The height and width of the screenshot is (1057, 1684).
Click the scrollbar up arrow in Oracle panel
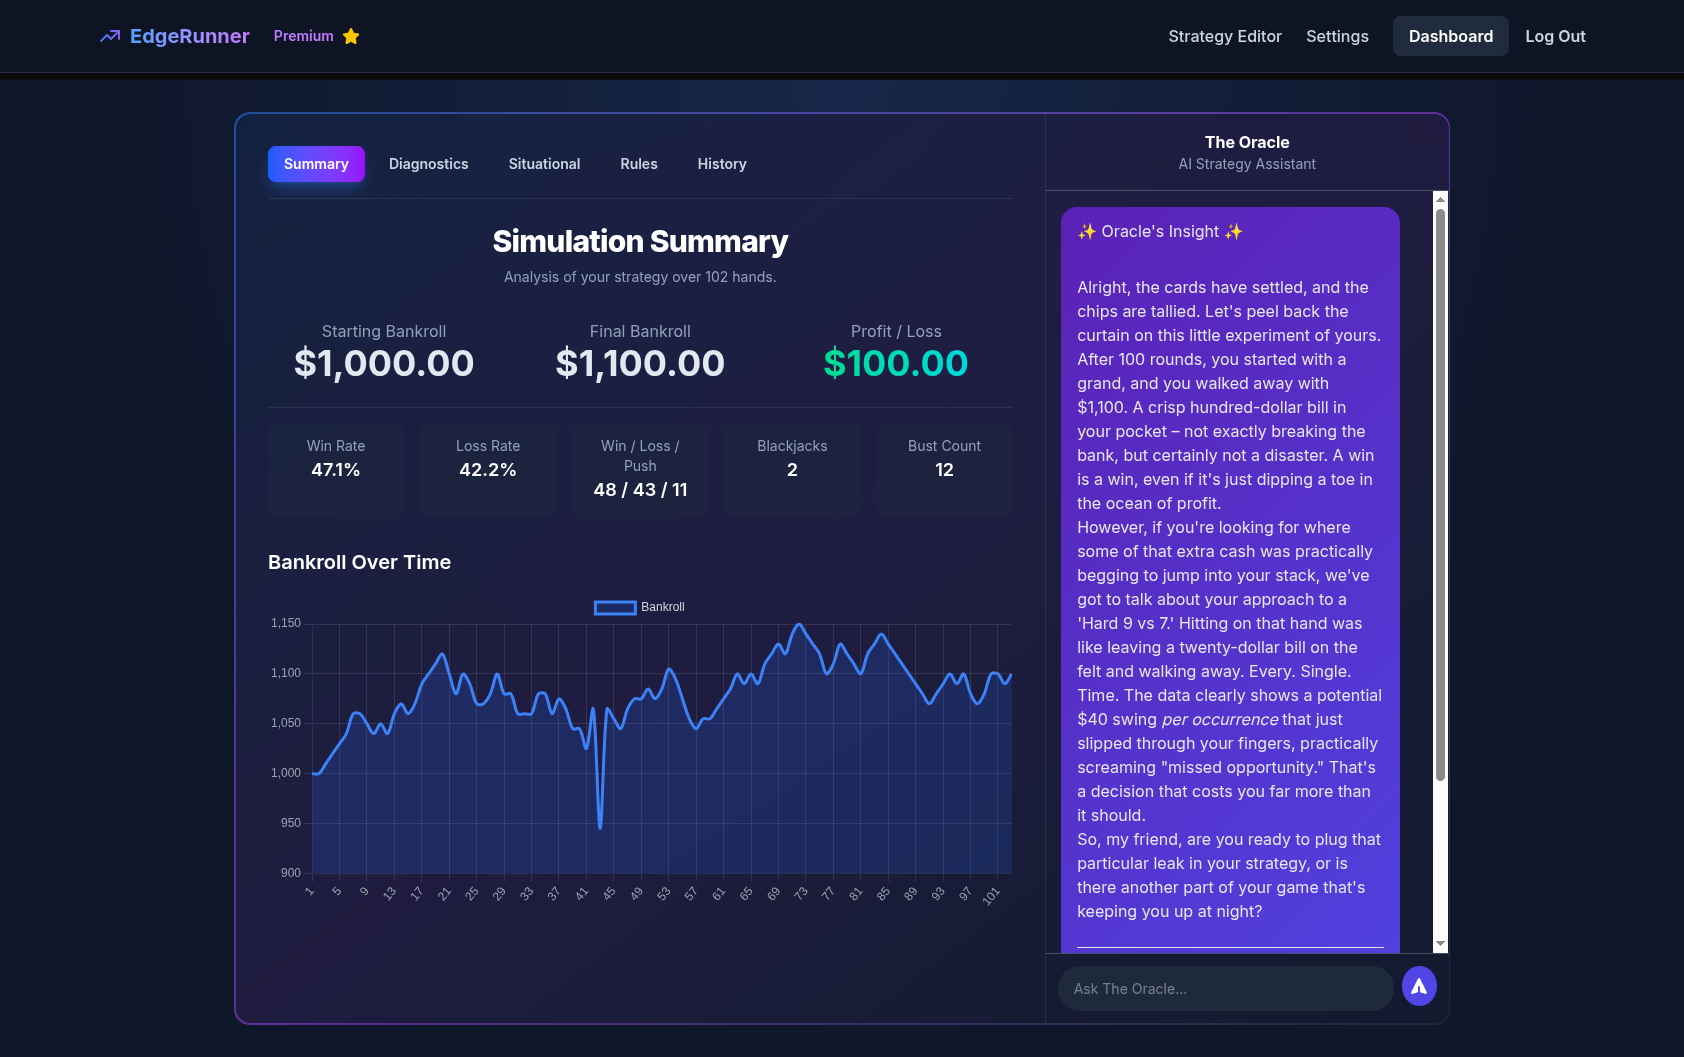click(1440, 198)
